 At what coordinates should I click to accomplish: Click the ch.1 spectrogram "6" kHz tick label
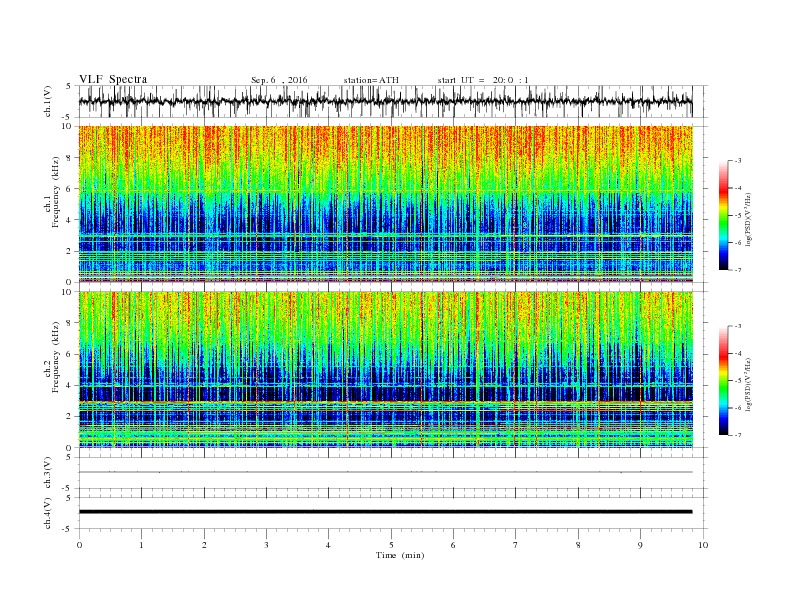[x=69, y=189]
